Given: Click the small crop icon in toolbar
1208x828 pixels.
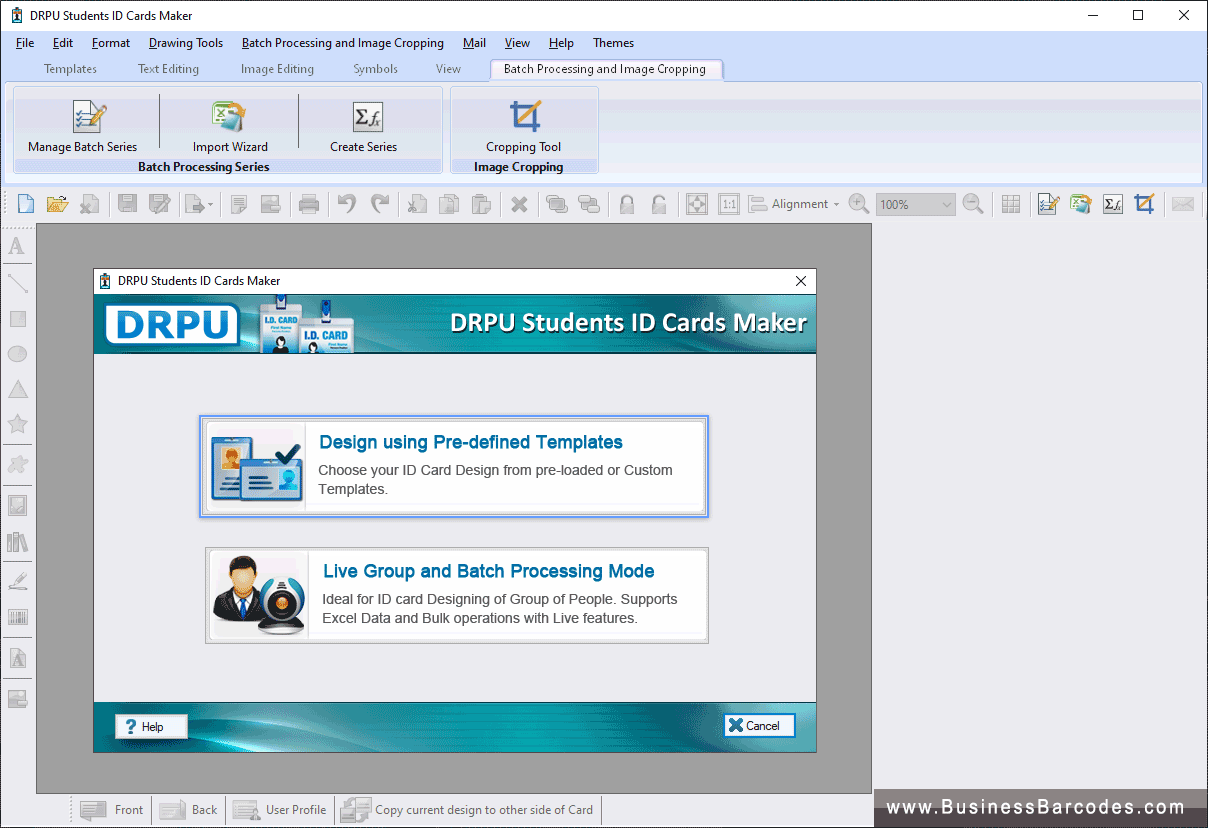Looking at the screenshot, I should pos(1144,204).
